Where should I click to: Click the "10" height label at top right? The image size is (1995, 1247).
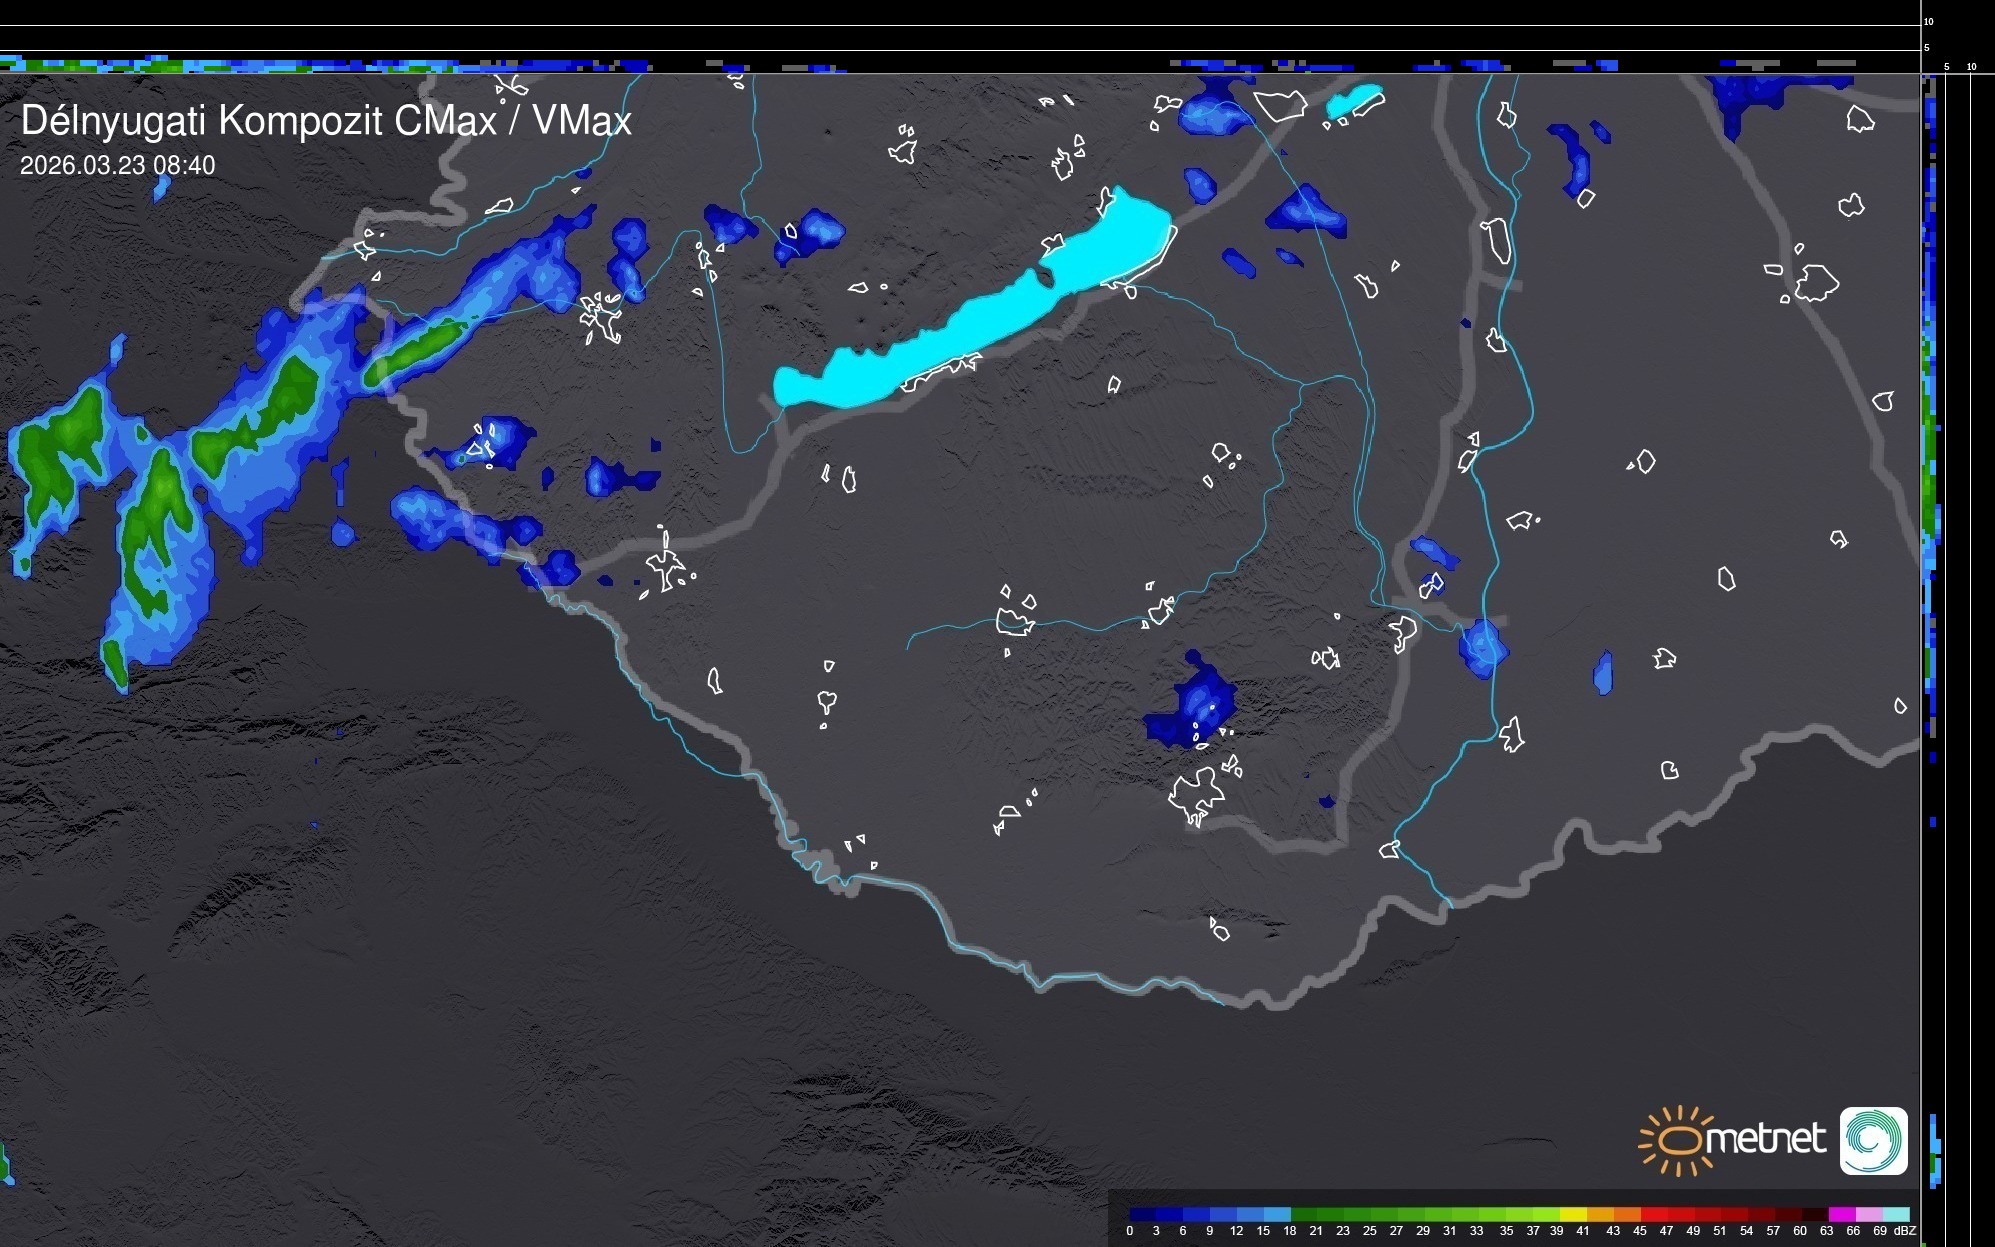[1928, 21]
